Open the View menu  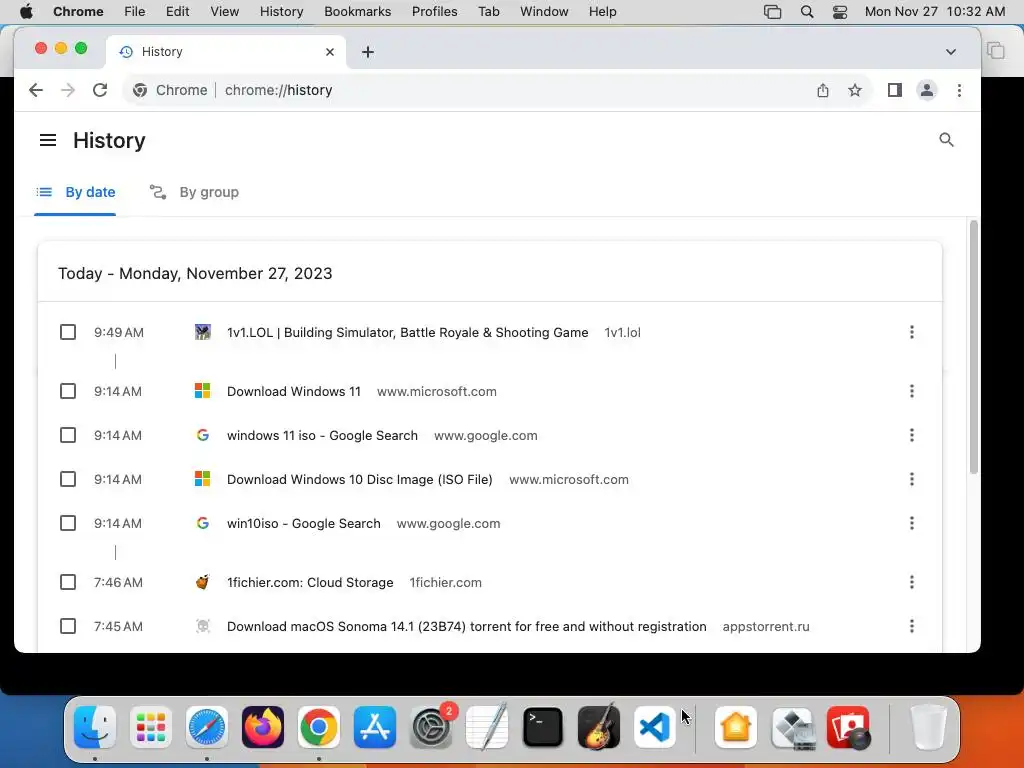(x=225, y=12)
